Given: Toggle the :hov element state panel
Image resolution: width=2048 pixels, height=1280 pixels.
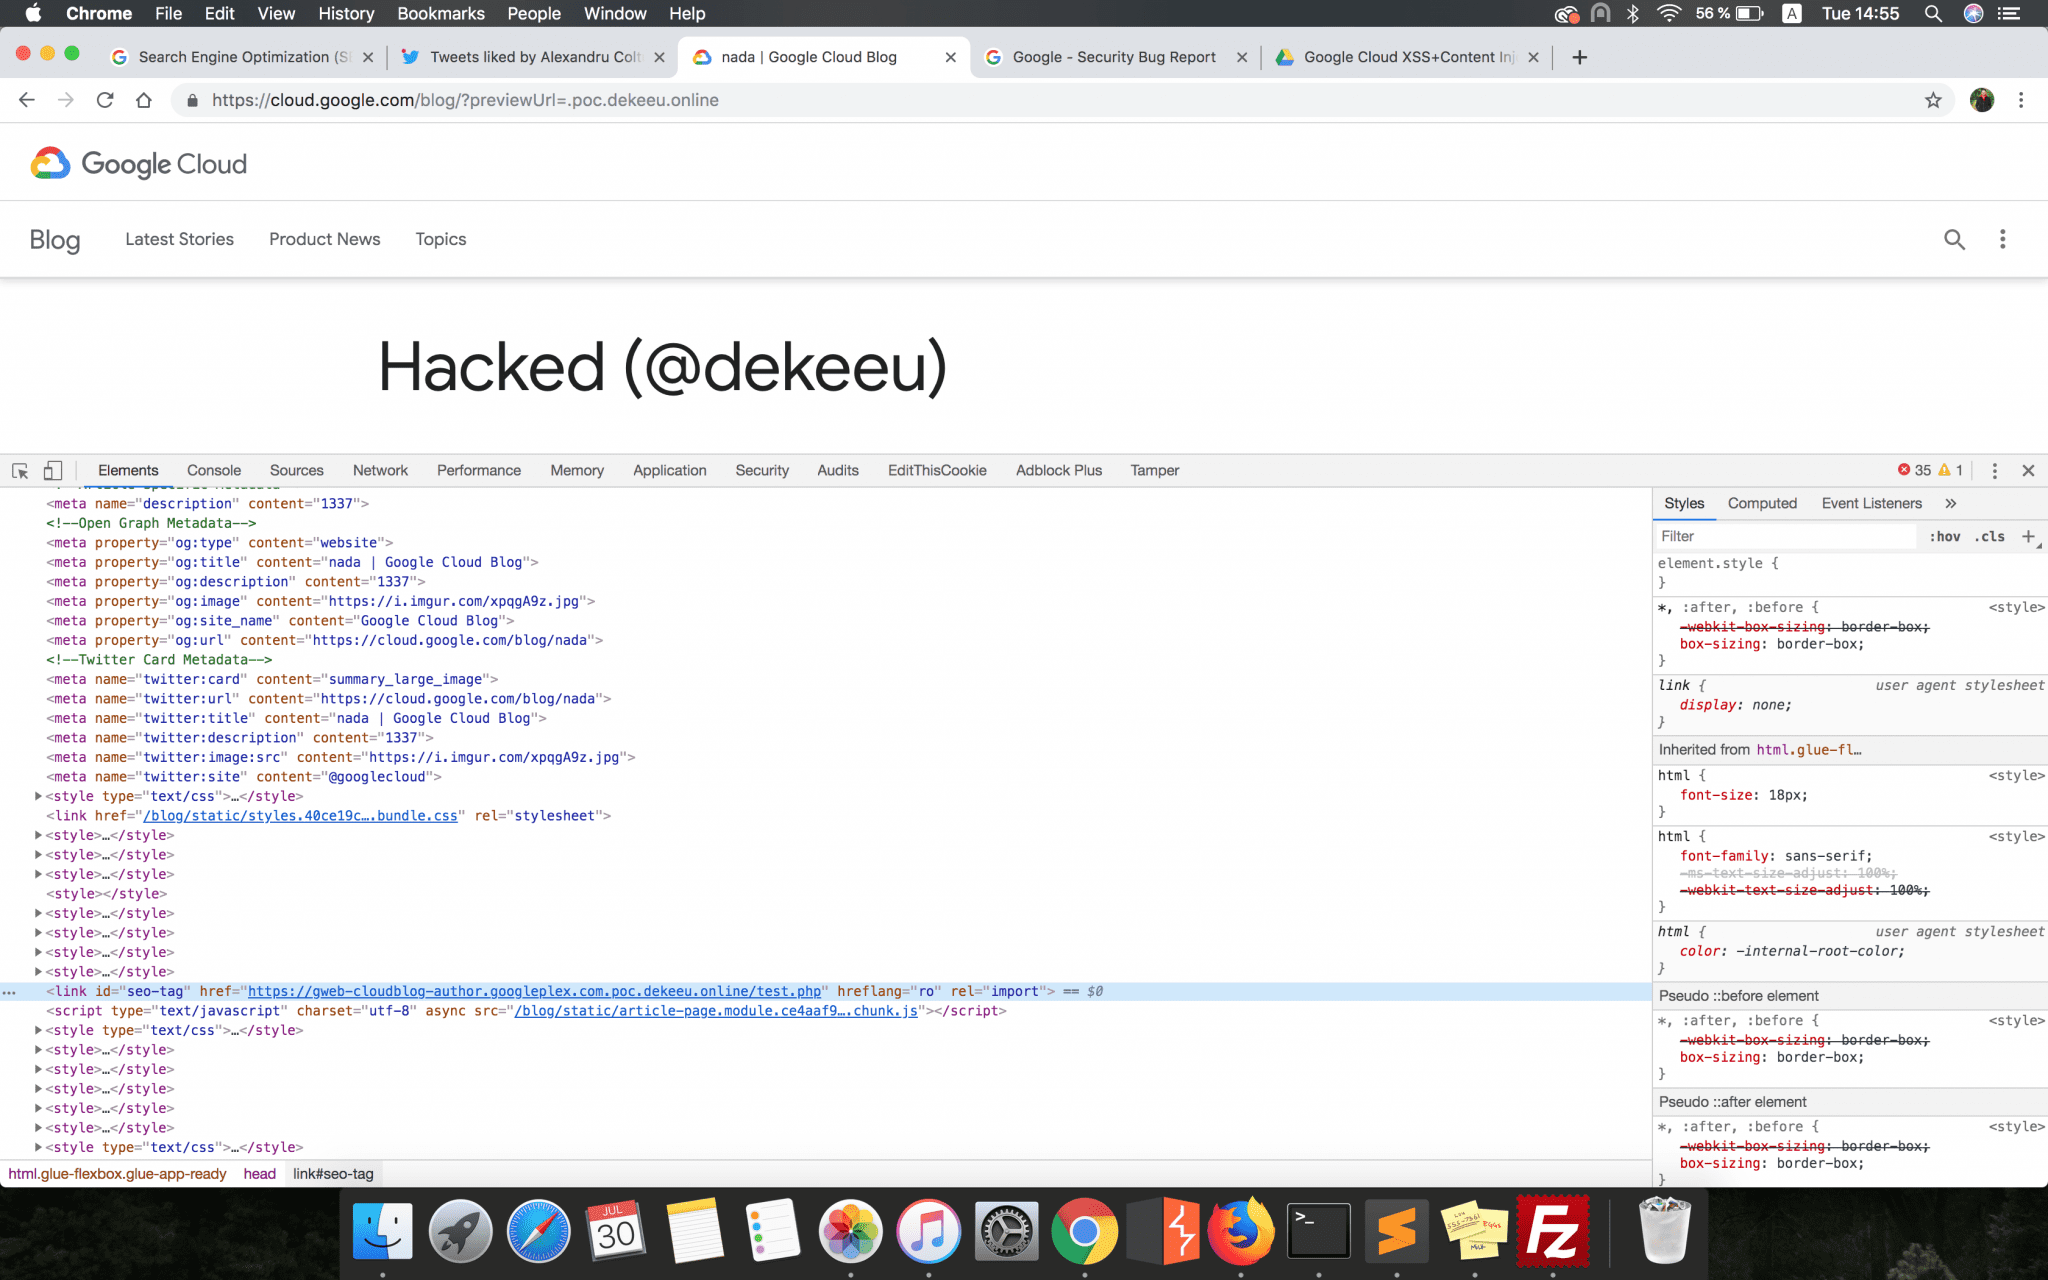Looking at the screenshot, I should [x=1945, y=536].
